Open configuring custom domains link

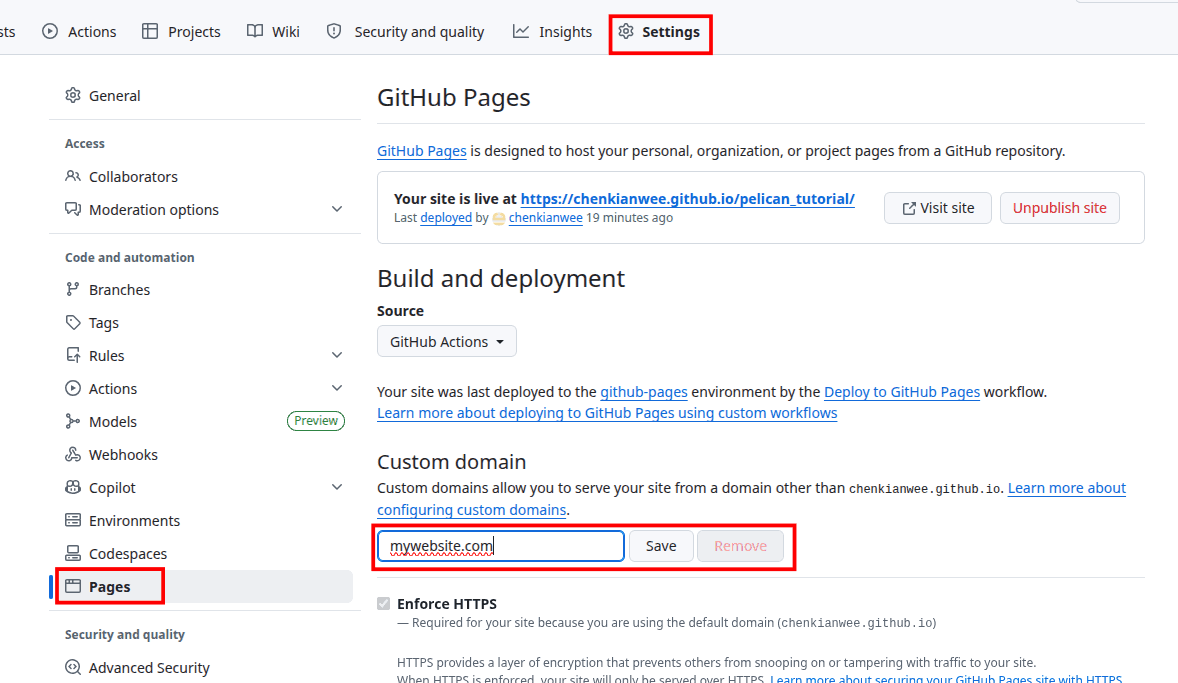[472, 510]
